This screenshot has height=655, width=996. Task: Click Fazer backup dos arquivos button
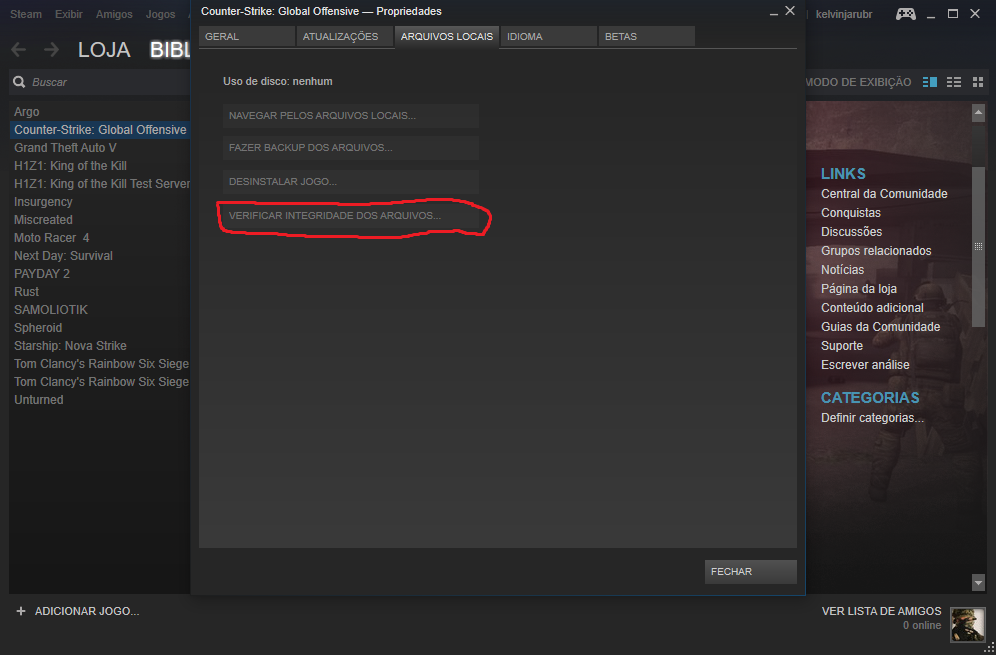click(x=351, y=148)
